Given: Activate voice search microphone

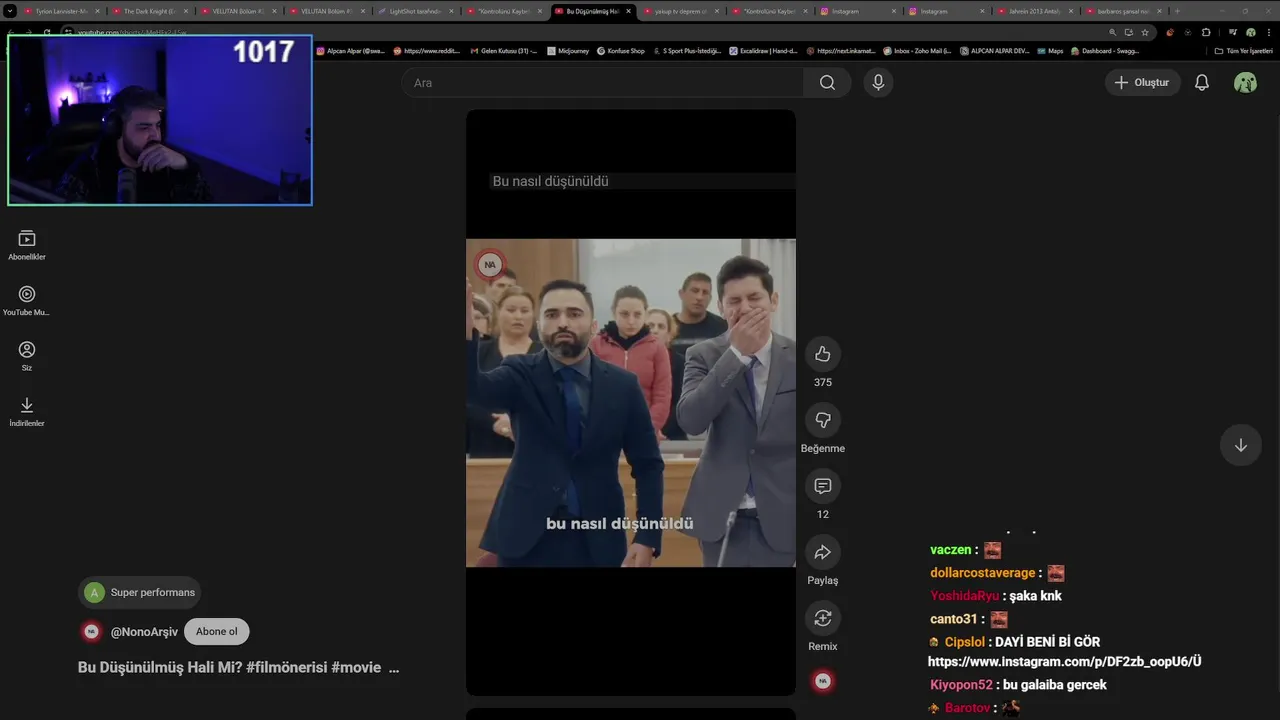Looking at the screenshot, I should 878,83.
